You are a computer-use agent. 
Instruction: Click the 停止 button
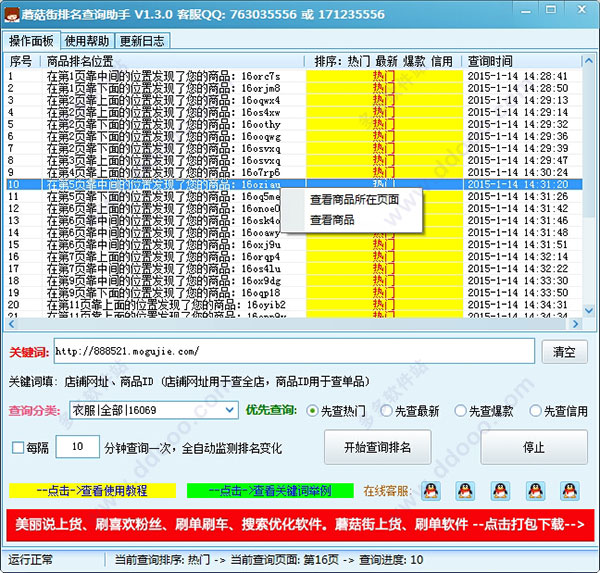(534, 447)
